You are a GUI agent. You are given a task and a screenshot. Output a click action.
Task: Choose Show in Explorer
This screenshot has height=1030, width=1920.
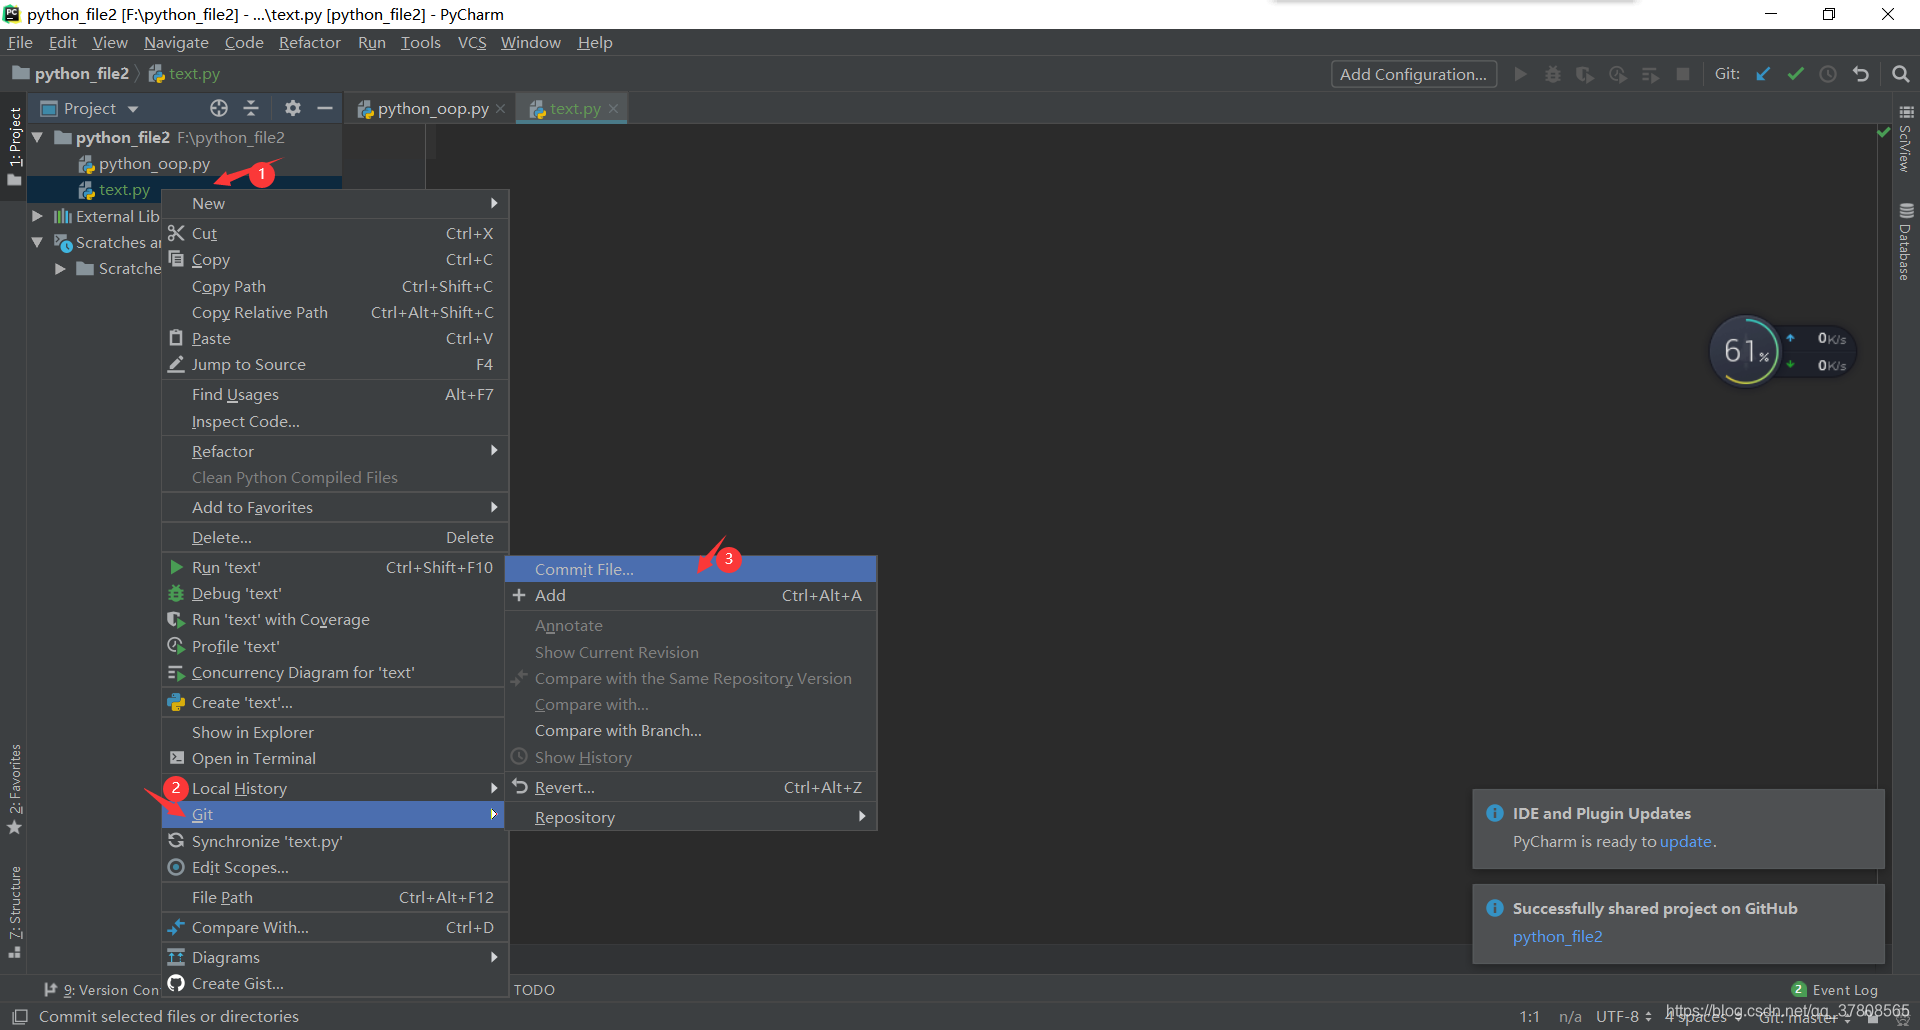click(335, 732)
